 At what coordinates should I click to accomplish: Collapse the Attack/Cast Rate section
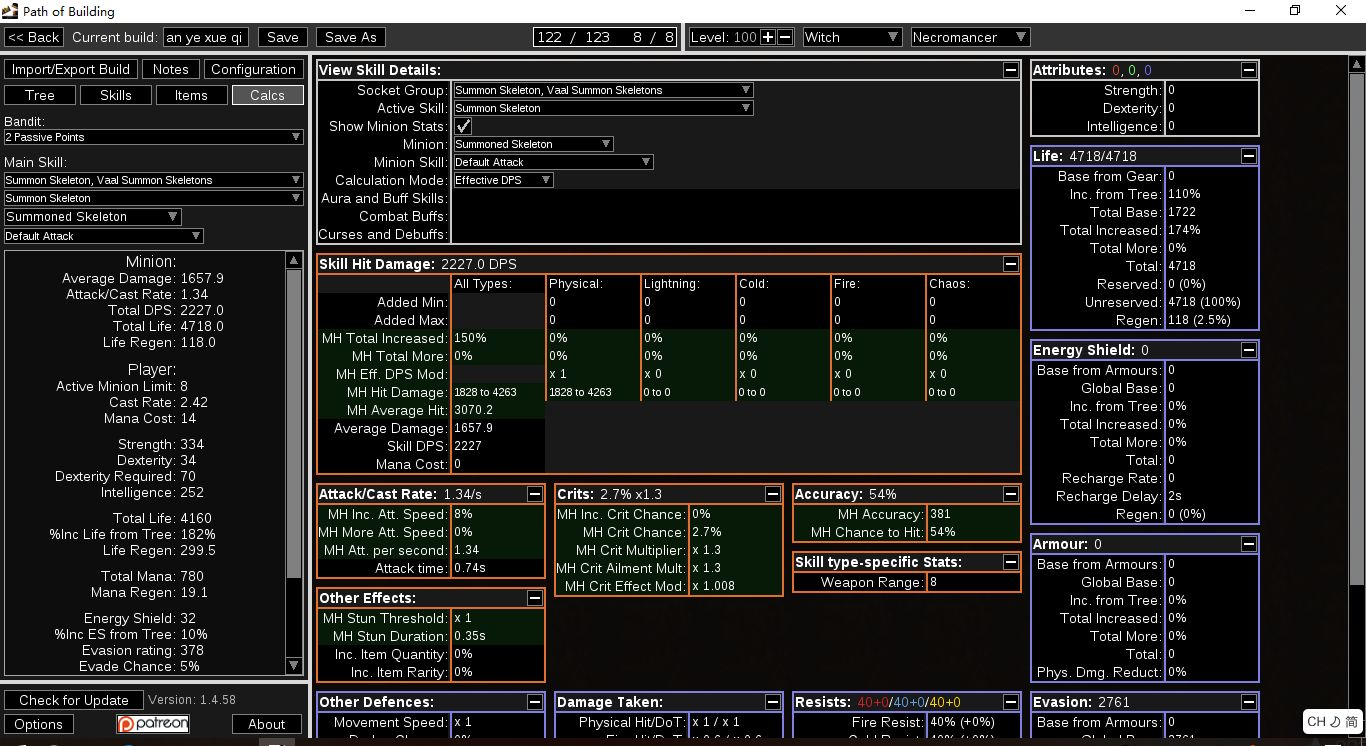point(535,494)
